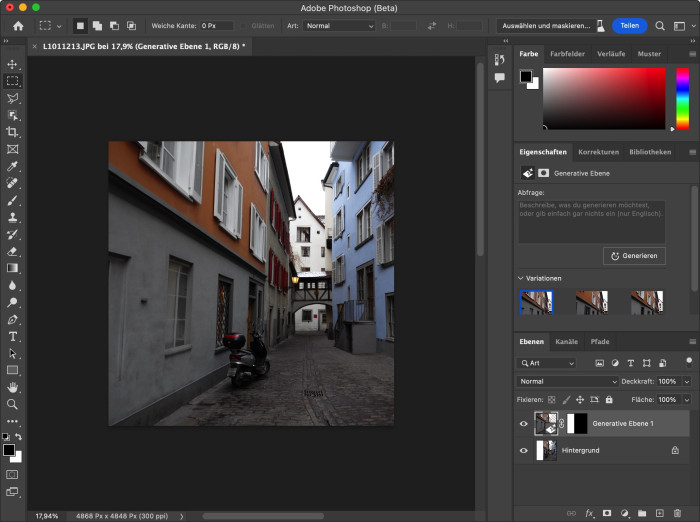Select the Type tool
Image resolution: width=700 pixels, height=522 pixels.
pos(12,337)
